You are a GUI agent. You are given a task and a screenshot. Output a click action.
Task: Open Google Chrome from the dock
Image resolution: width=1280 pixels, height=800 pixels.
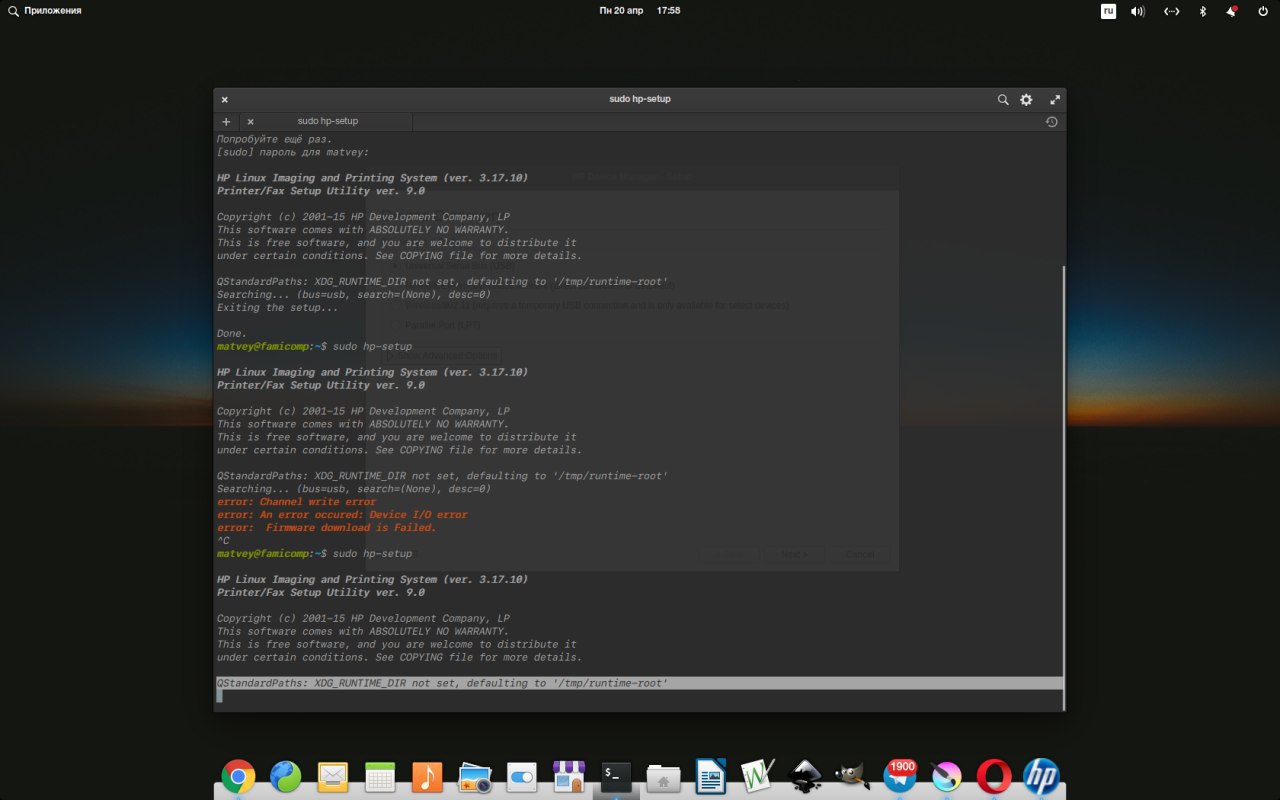click(238, 776)
